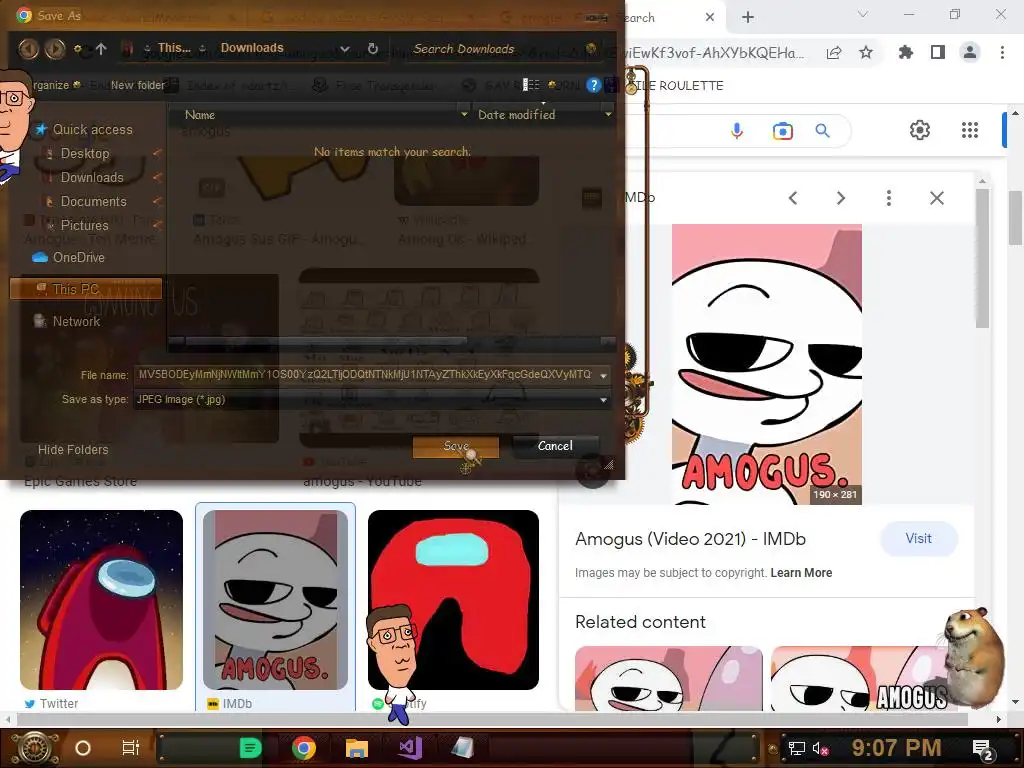Open the Google apps grid
Screen dimensions: 1024x768
click(970, 130)
